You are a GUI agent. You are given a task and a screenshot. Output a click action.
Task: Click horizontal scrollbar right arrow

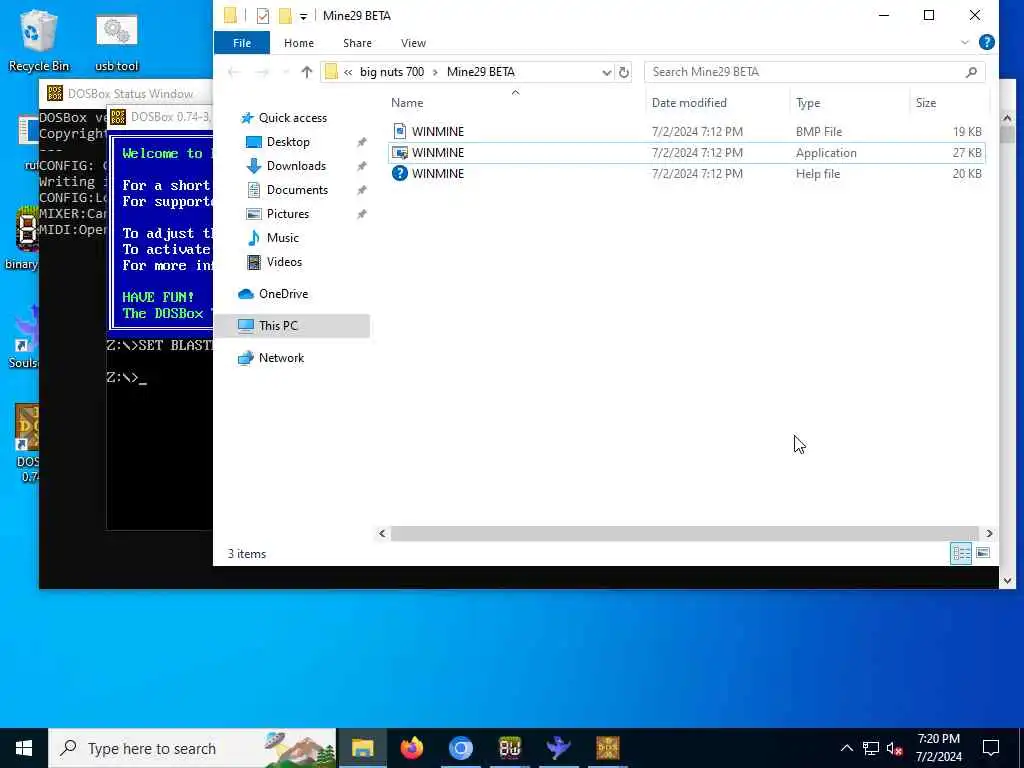989,534
